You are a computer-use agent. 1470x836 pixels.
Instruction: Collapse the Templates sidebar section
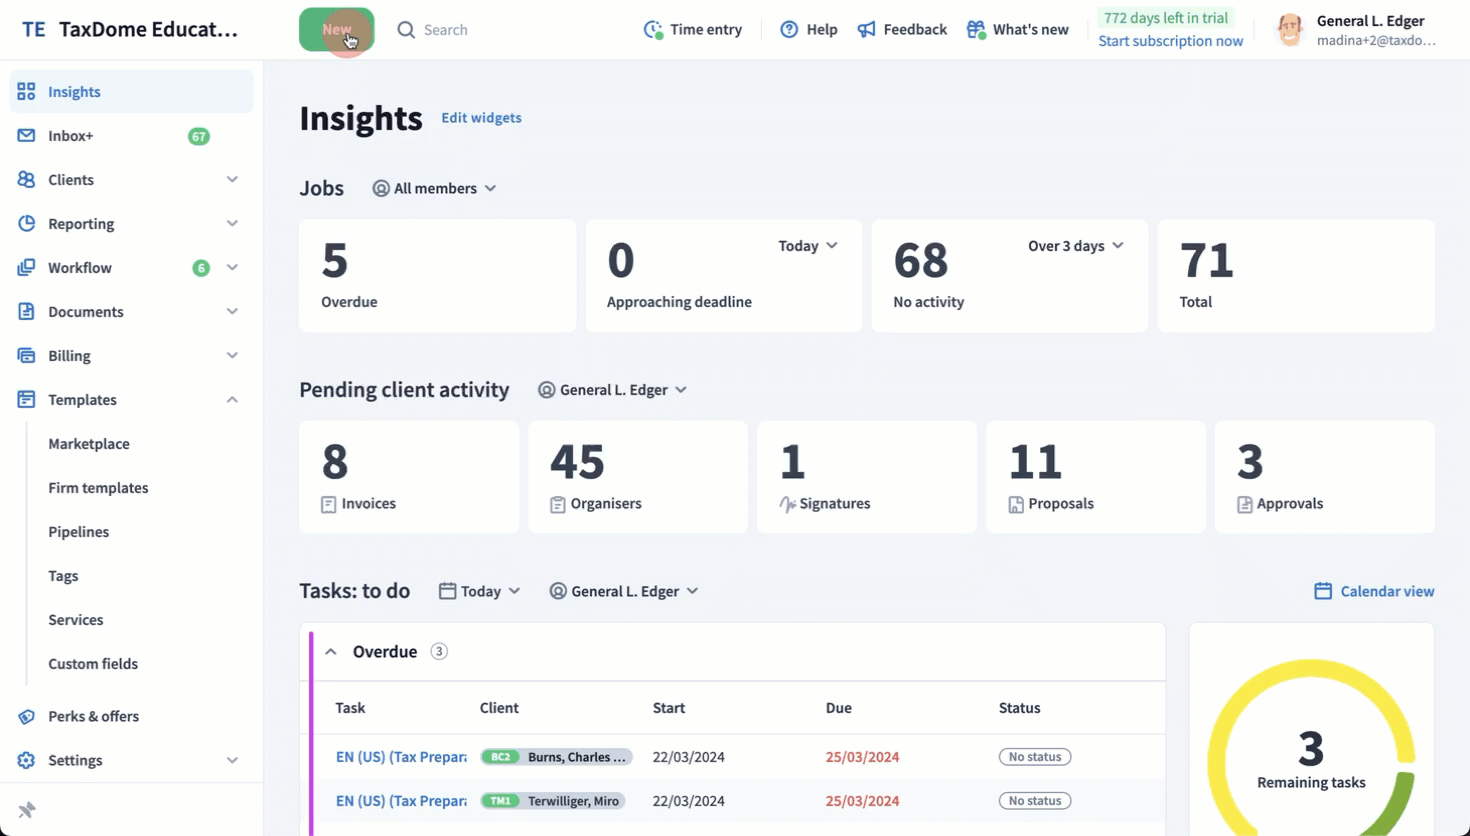pyautogui.click(x=232, y=400)
